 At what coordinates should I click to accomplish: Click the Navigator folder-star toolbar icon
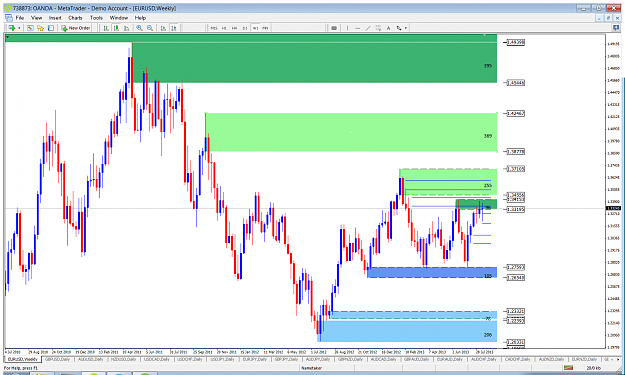pyautogui.click(x=40, y=28)
